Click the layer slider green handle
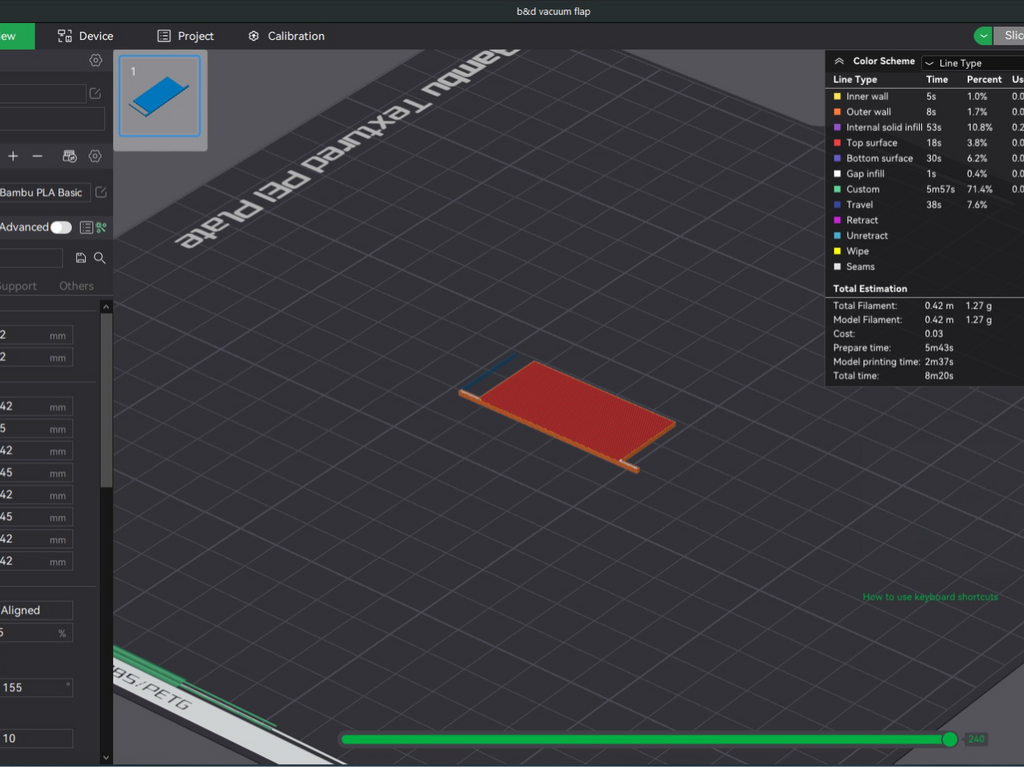The image size is (1024, 768). [x=950, y=739]
